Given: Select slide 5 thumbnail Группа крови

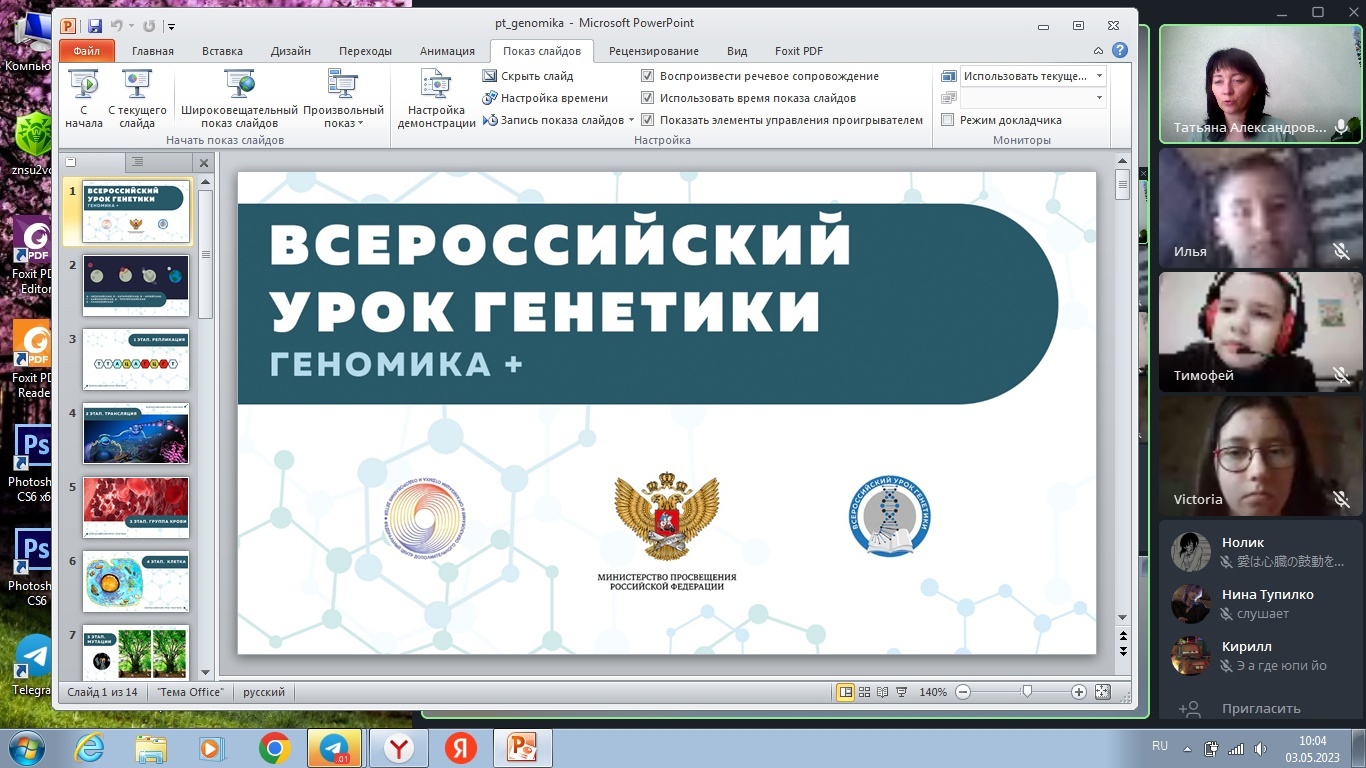Looking at the screenshot, I should coord(135,508).
